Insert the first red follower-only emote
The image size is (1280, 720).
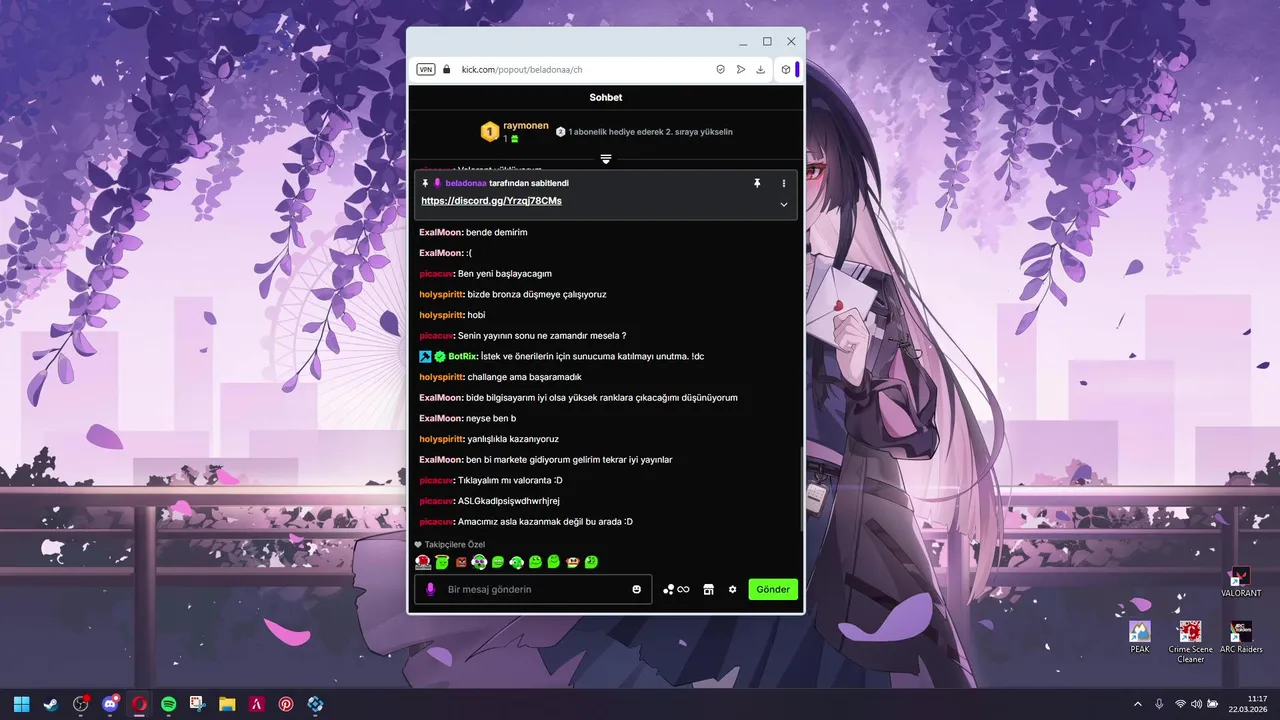tap(423, 562)
